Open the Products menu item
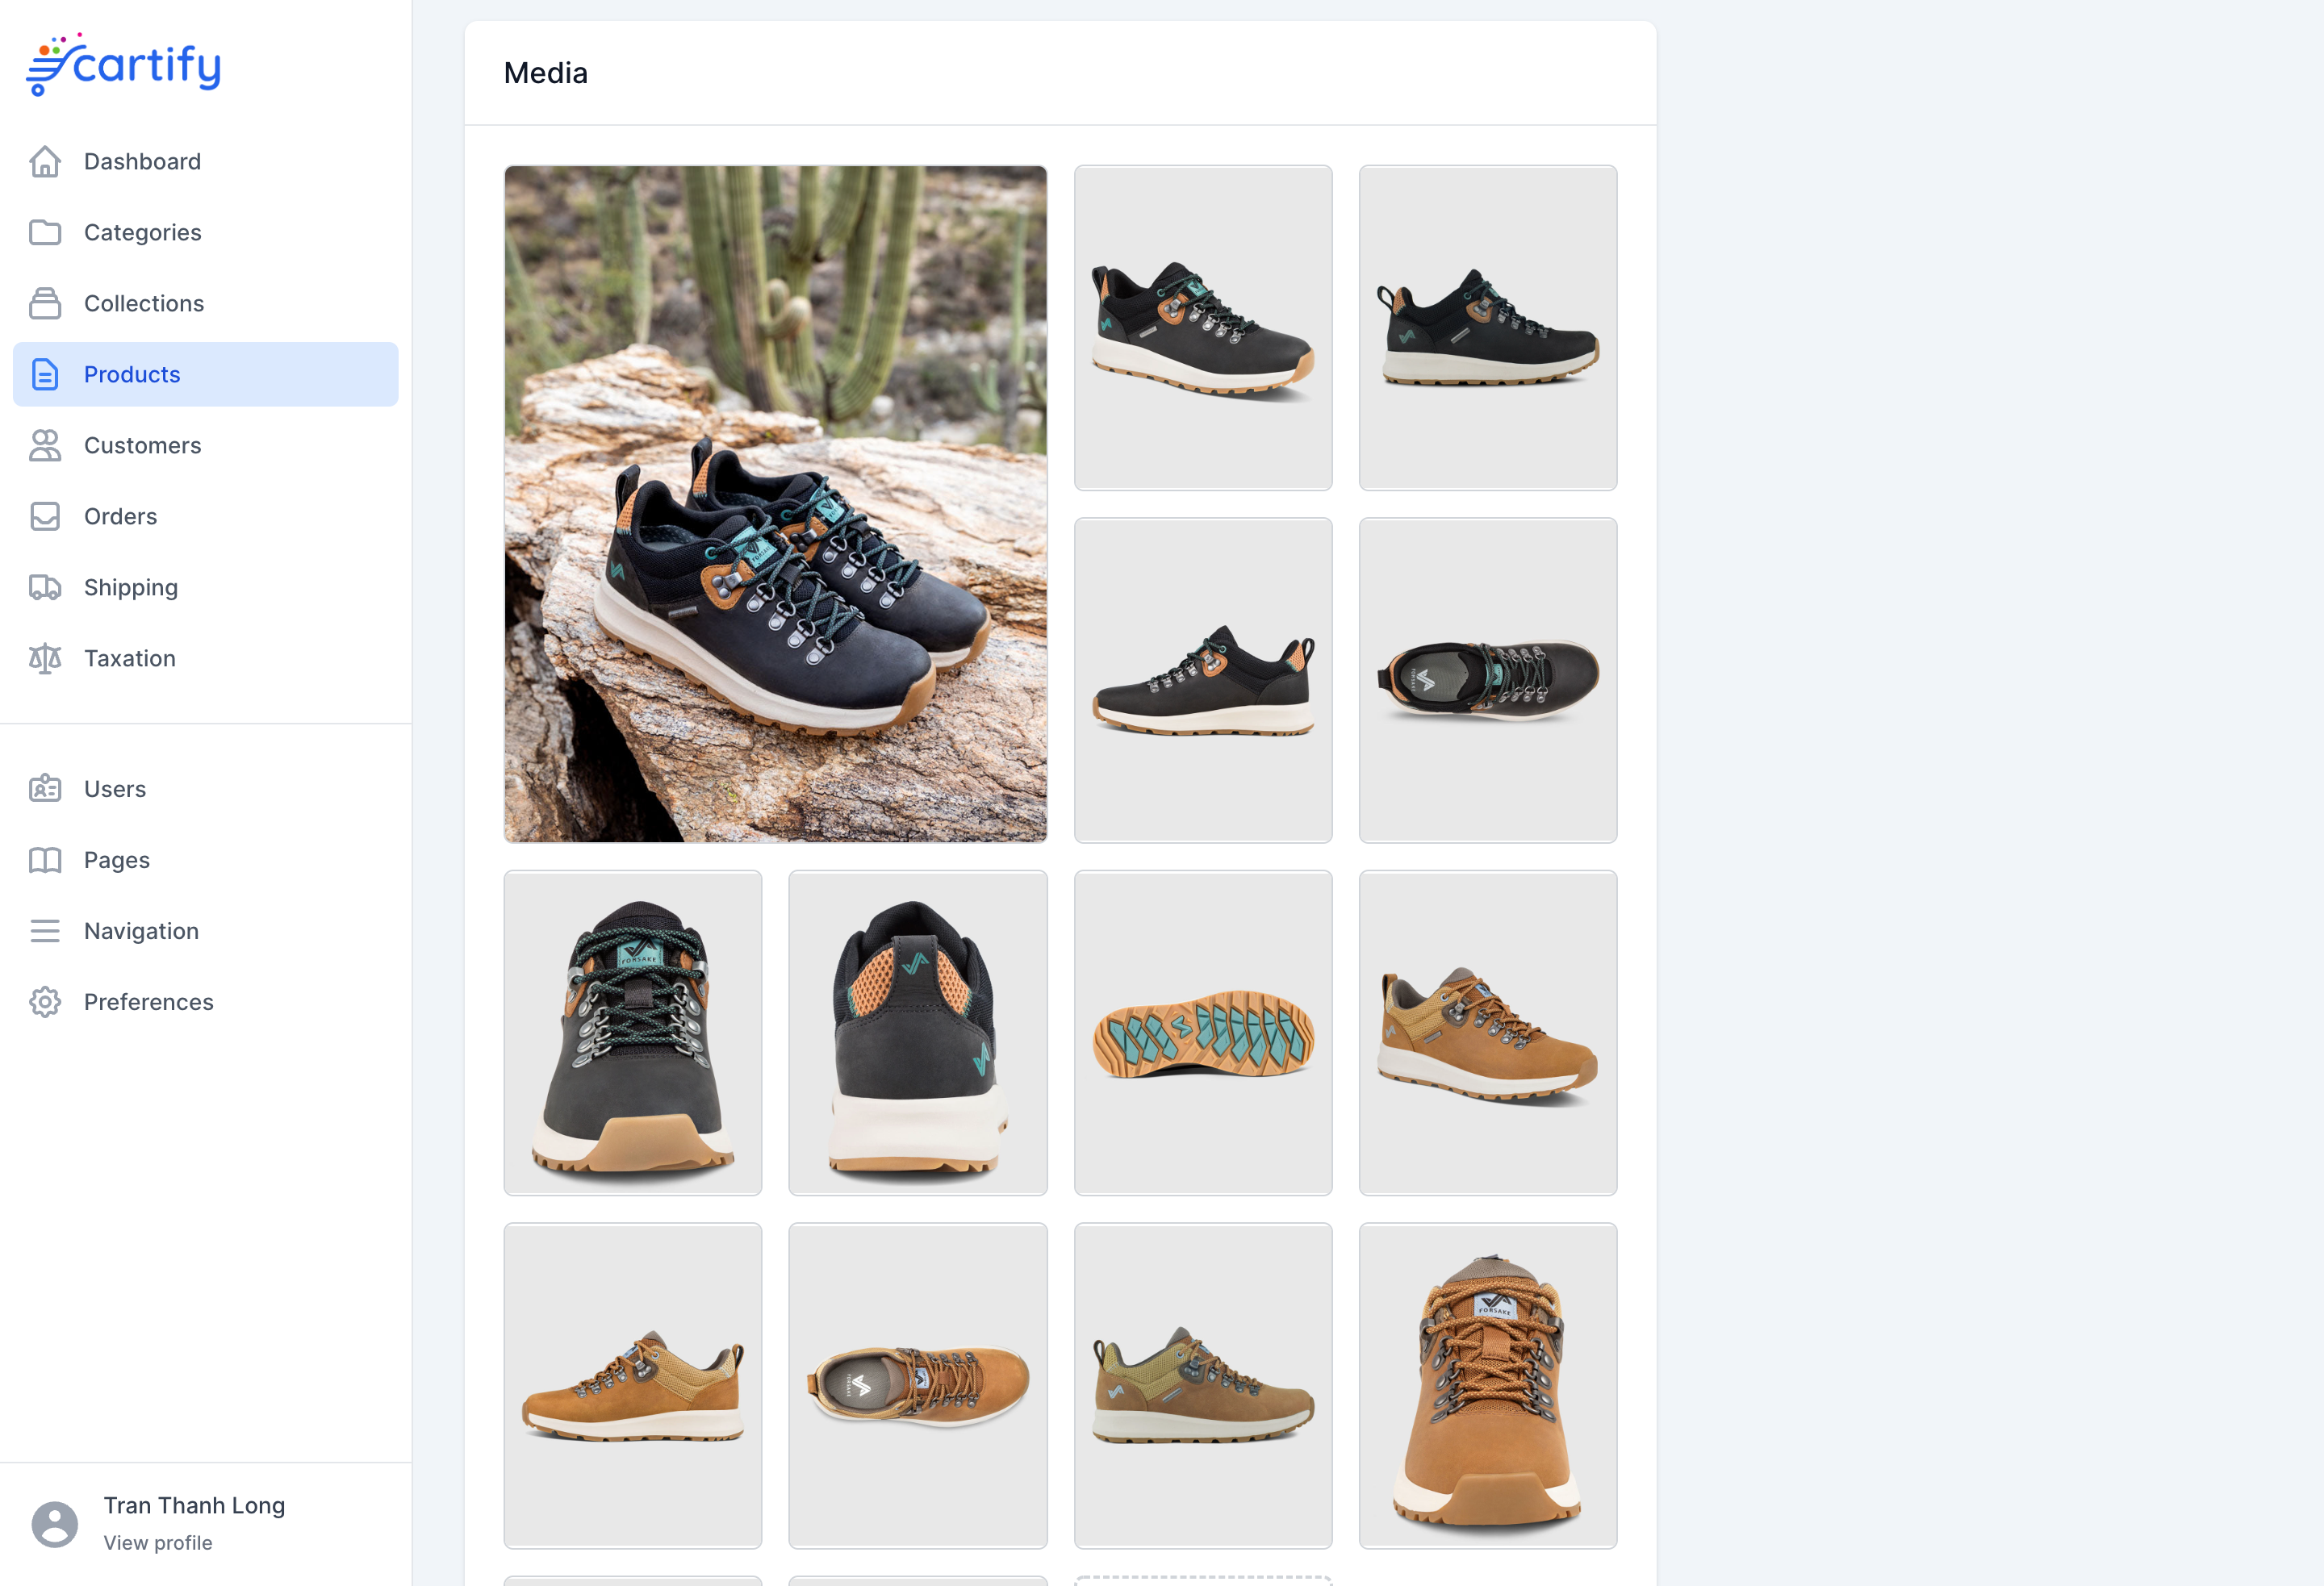Image resolution: width=2324 pixels, height=1586 pixels. coord(206,374)
